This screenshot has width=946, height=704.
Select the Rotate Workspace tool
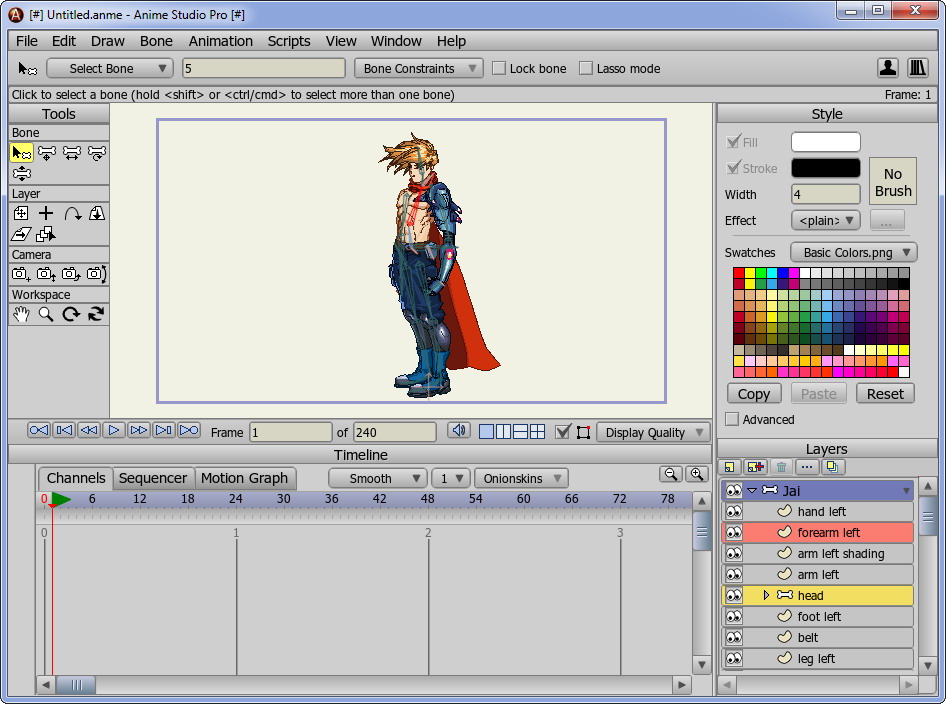coord(71,314)
